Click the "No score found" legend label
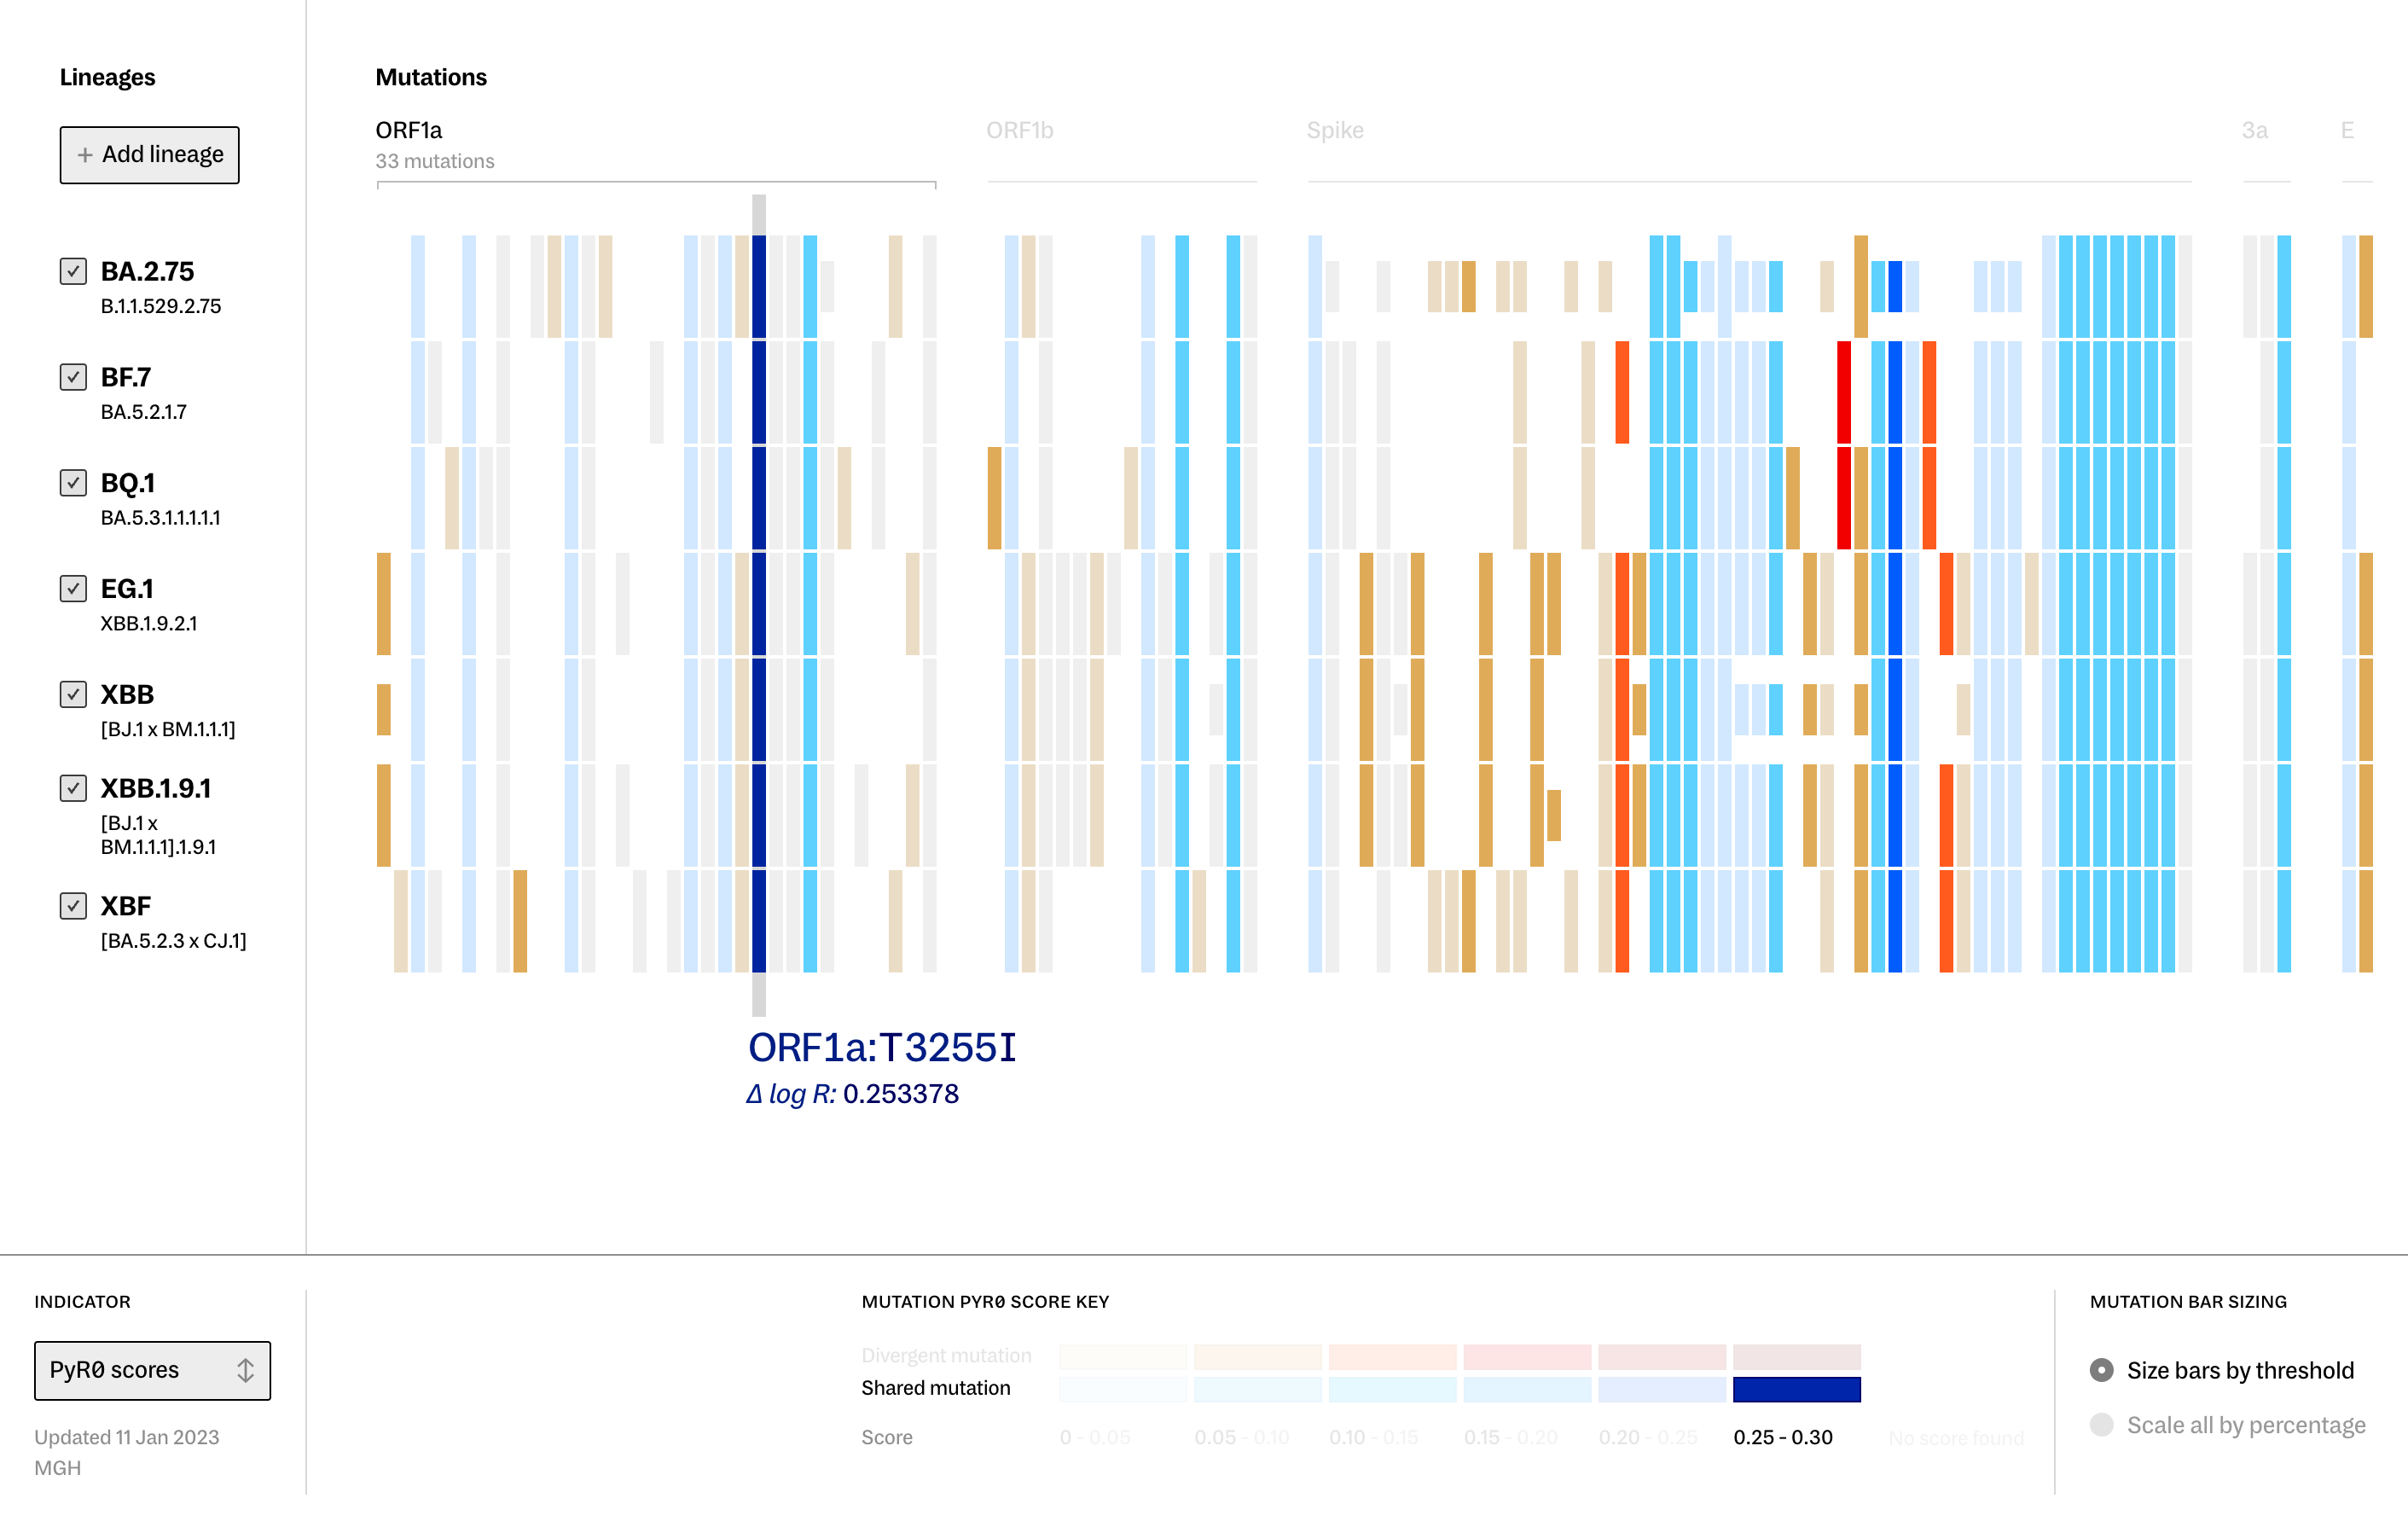This screenshot has width=2408, height=1527. pyautogui.click(x=1956, y=1439)
